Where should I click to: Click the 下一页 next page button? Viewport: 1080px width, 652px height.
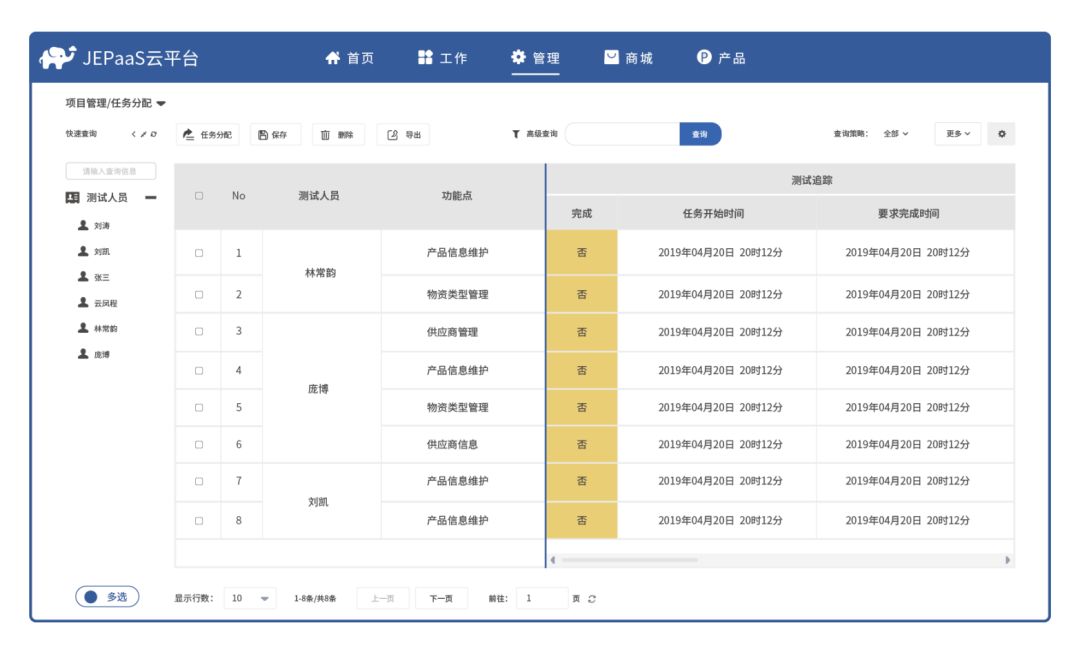[x=444, y=597]
